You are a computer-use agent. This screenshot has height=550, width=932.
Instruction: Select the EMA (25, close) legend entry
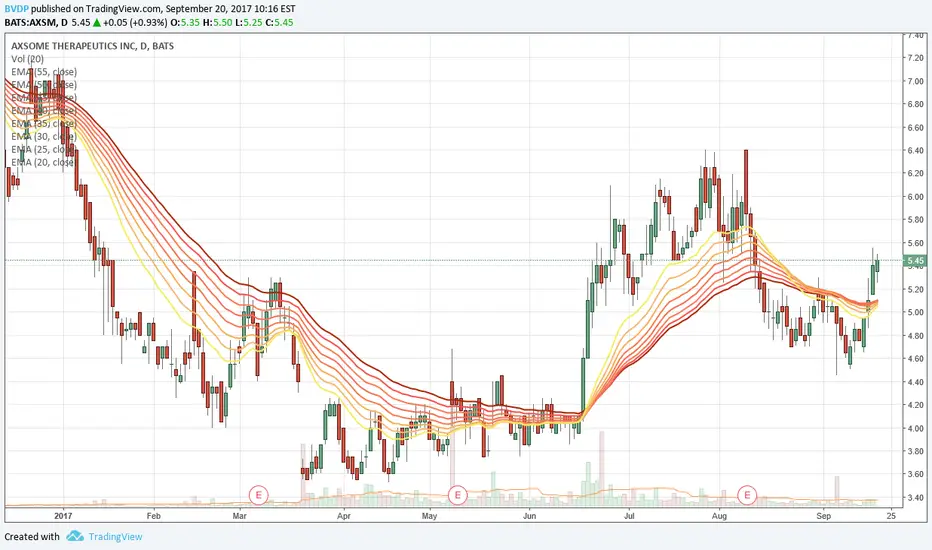pyautogui.click(x=44, y=149)
